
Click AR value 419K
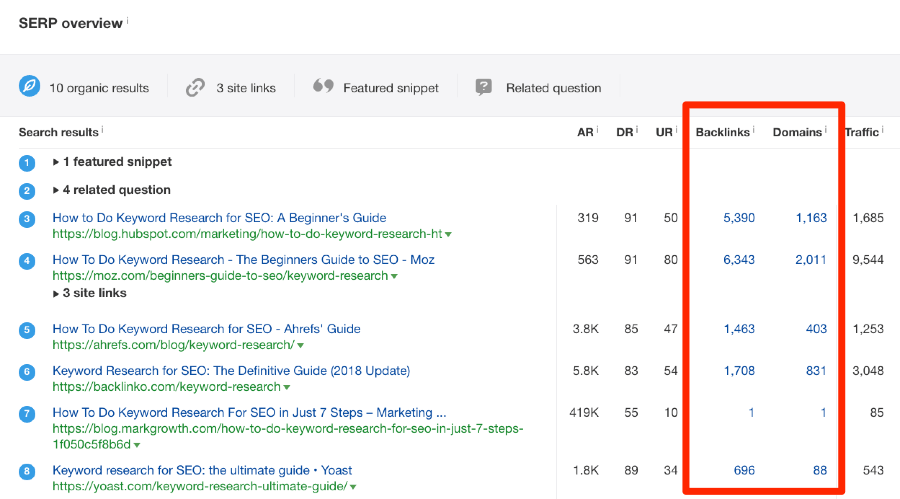tap(584, 412)
